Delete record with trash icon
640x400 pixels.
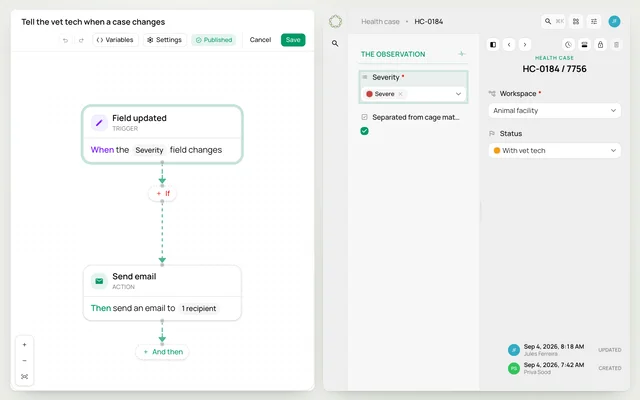[616, 44]
